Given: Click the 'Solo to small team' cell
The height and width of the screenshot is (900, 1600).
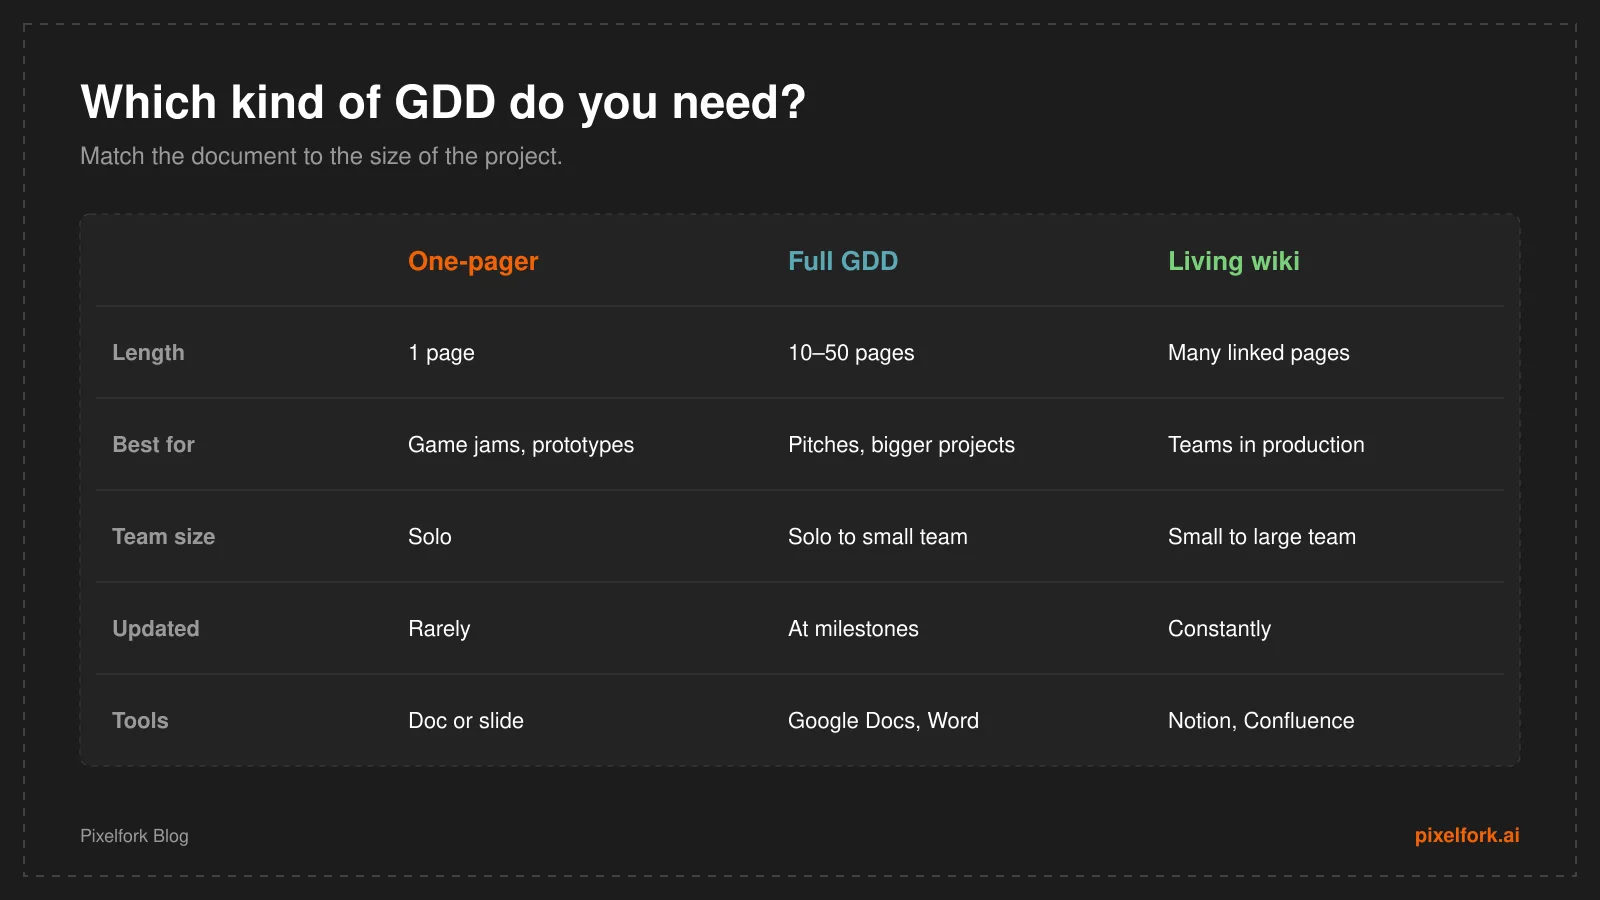Looking at the screenshot, I should [x=878, y=537].
